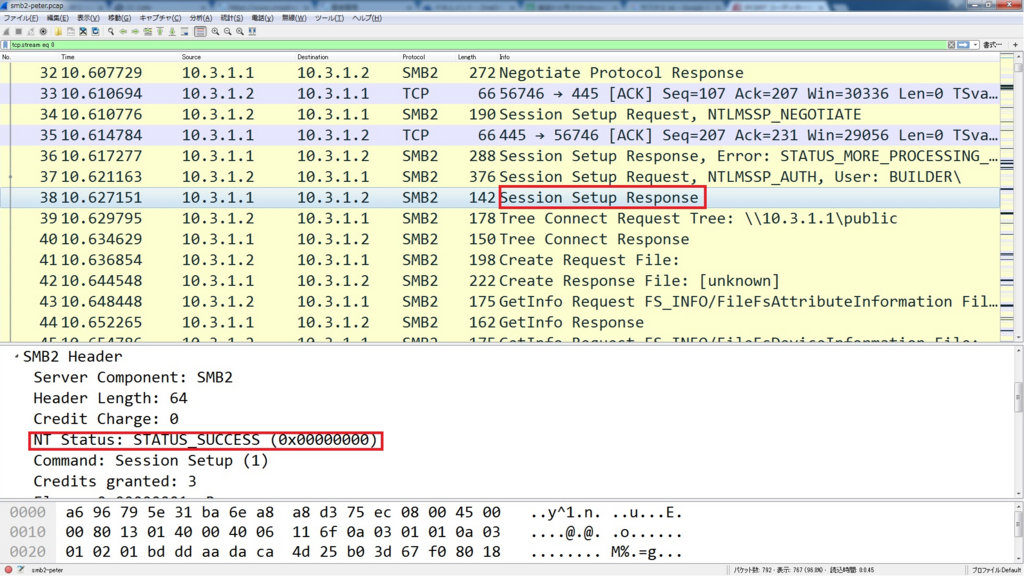The width and height of the screenshot is (1024, 576).
Task: Select packet 39 Tree Connect Request row
Action: tap(500, 218)
